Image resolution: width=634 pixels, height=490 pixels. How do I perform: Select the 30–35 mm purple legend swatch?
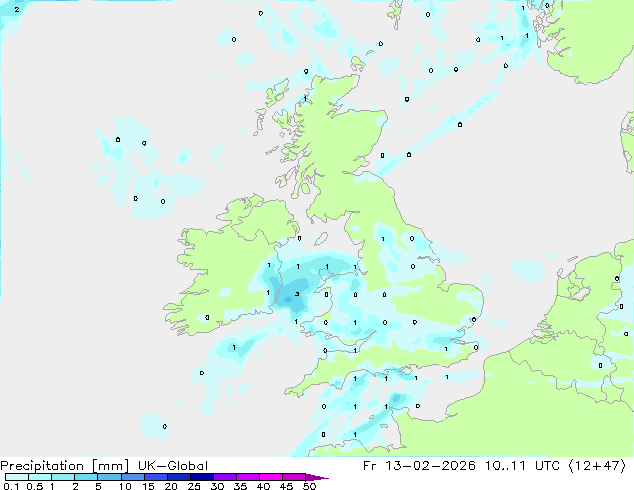[x=224, y=477]
